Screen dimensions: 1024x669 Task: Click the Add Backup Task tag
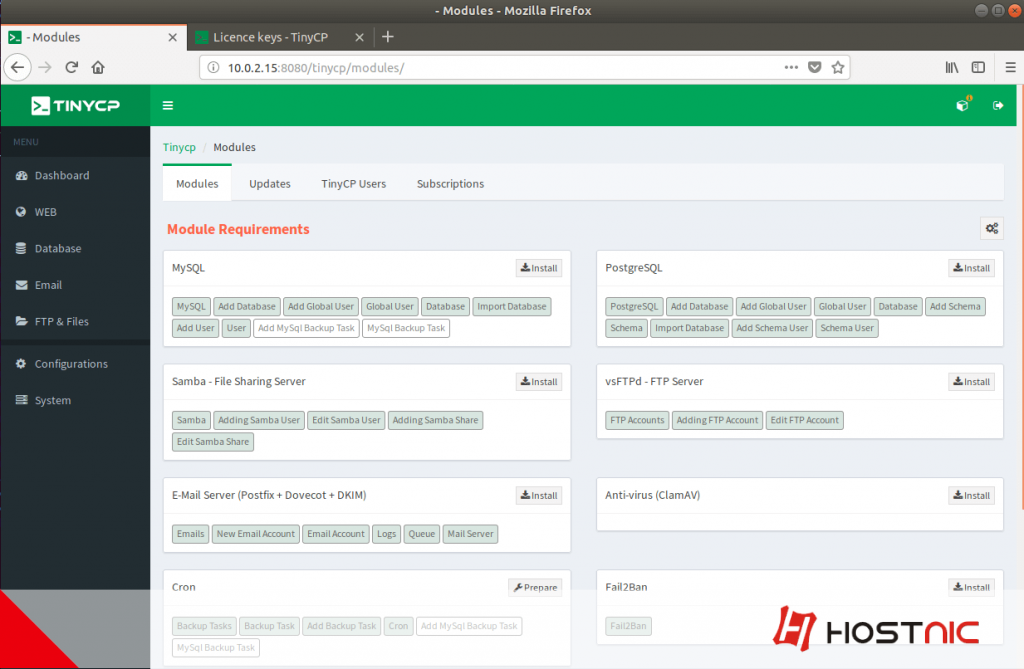coord(342,626)
